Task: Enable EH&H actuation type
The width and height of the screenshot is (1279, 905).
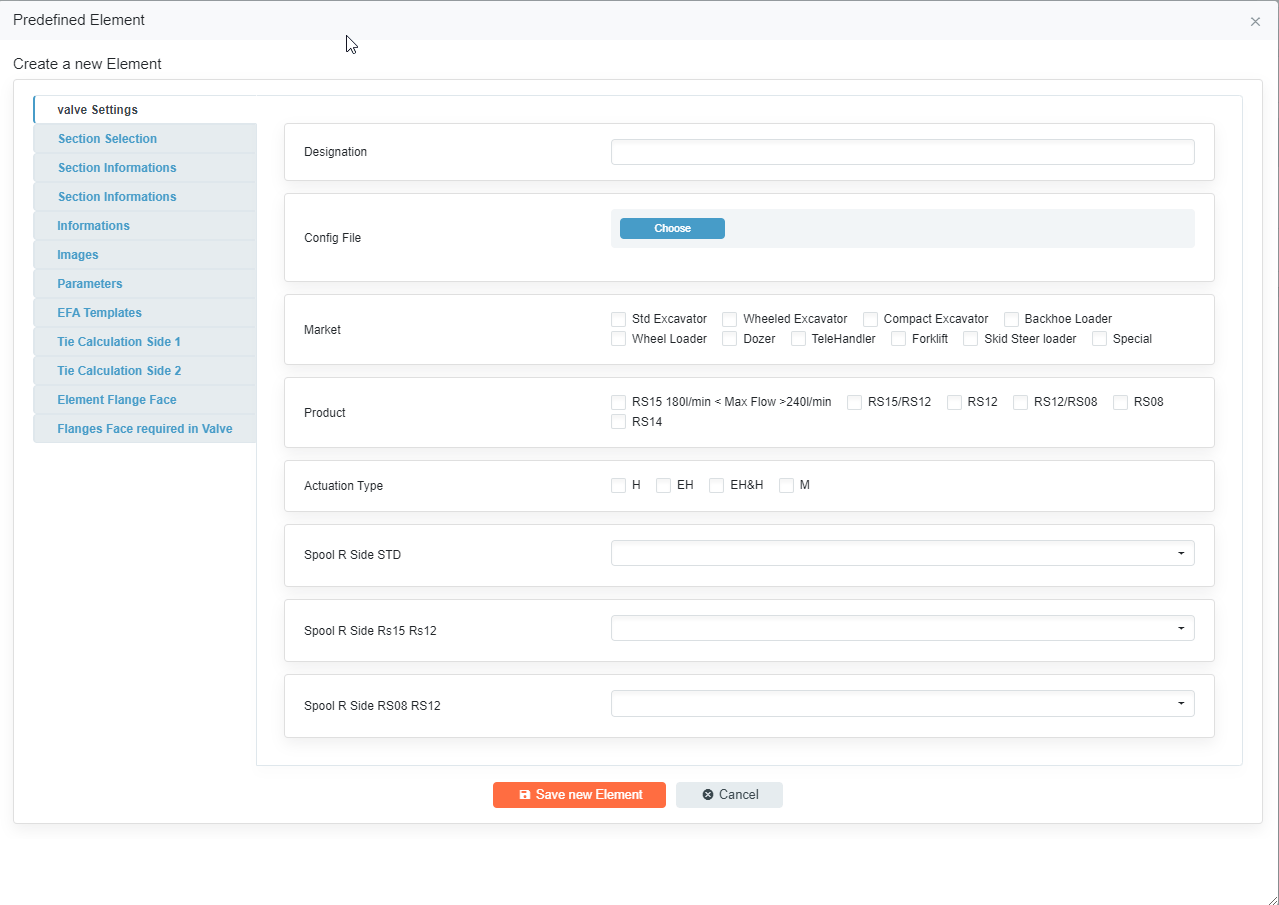Action: click(x=716, y=485)
